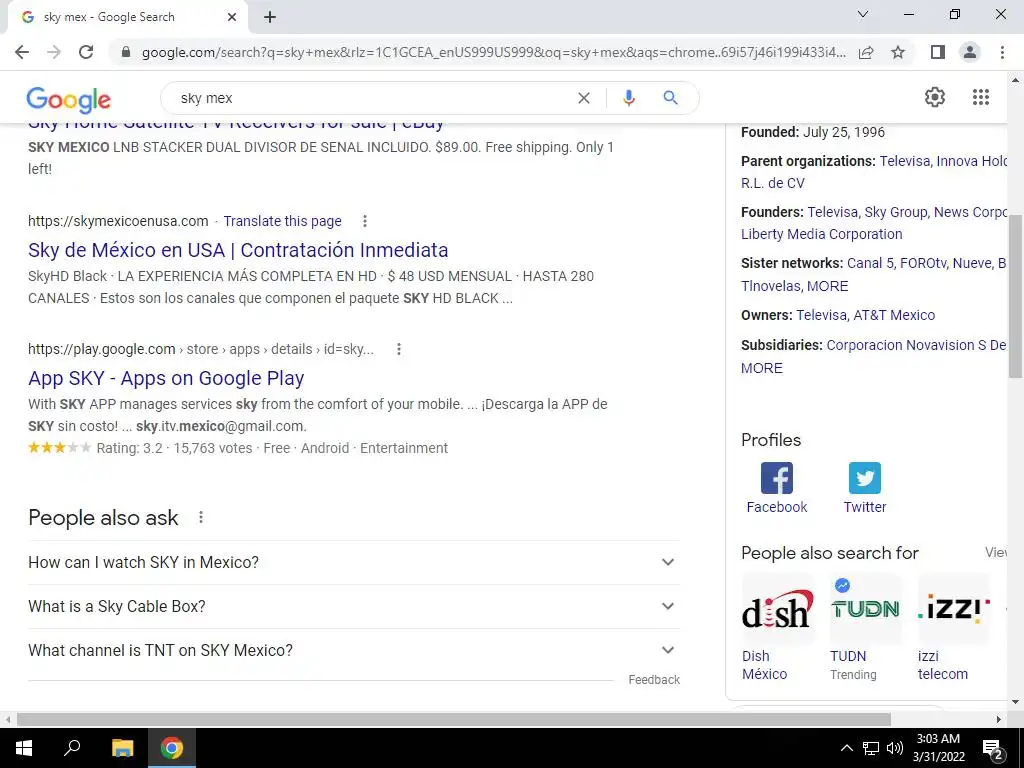
Task: Open a new tab with the plus icon
Action: click(x=270, y=17)
